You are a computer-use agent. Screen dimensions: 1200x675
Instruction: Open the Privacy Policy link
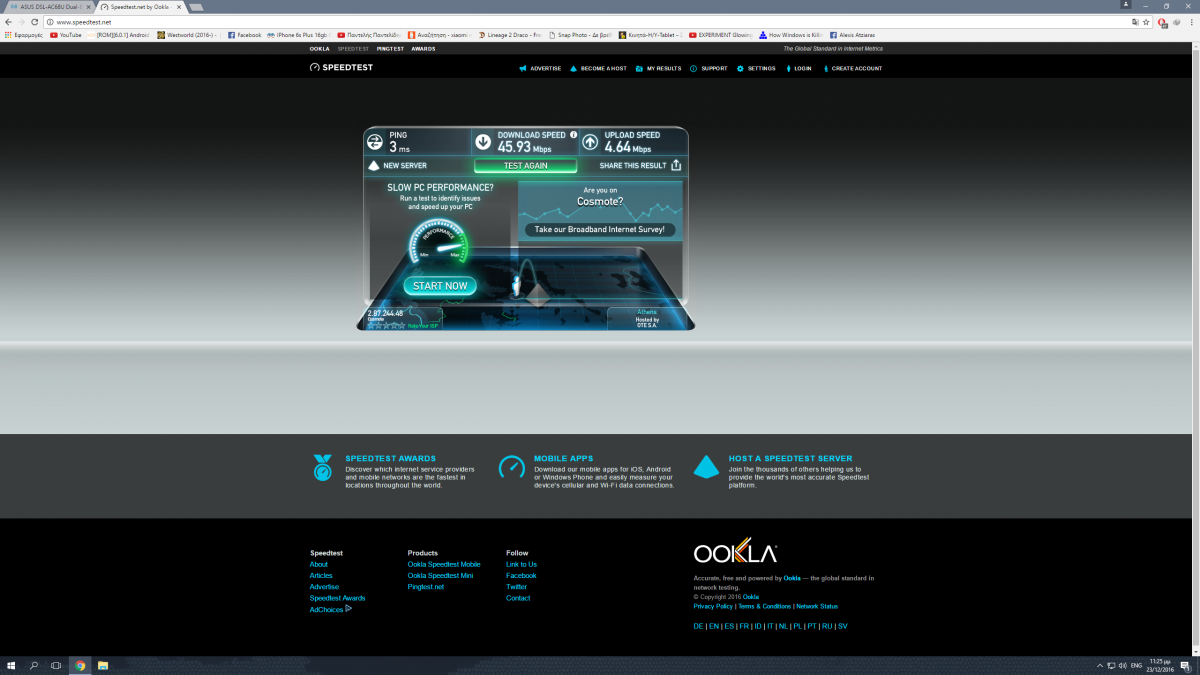pos(713,606)
